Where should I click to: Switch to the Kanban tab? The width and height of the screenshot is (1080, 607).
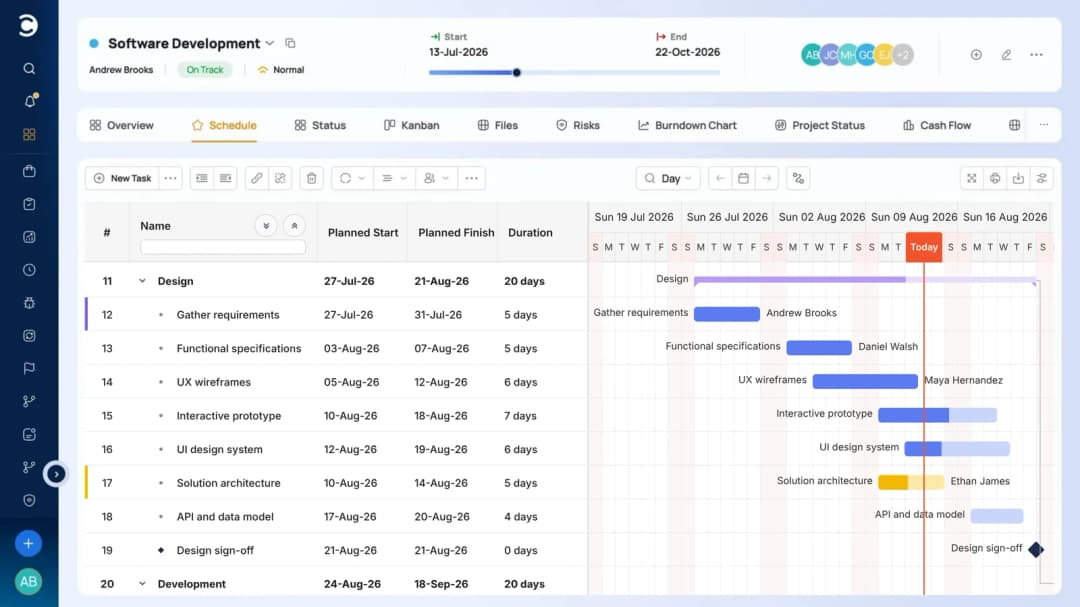(411, 125)
